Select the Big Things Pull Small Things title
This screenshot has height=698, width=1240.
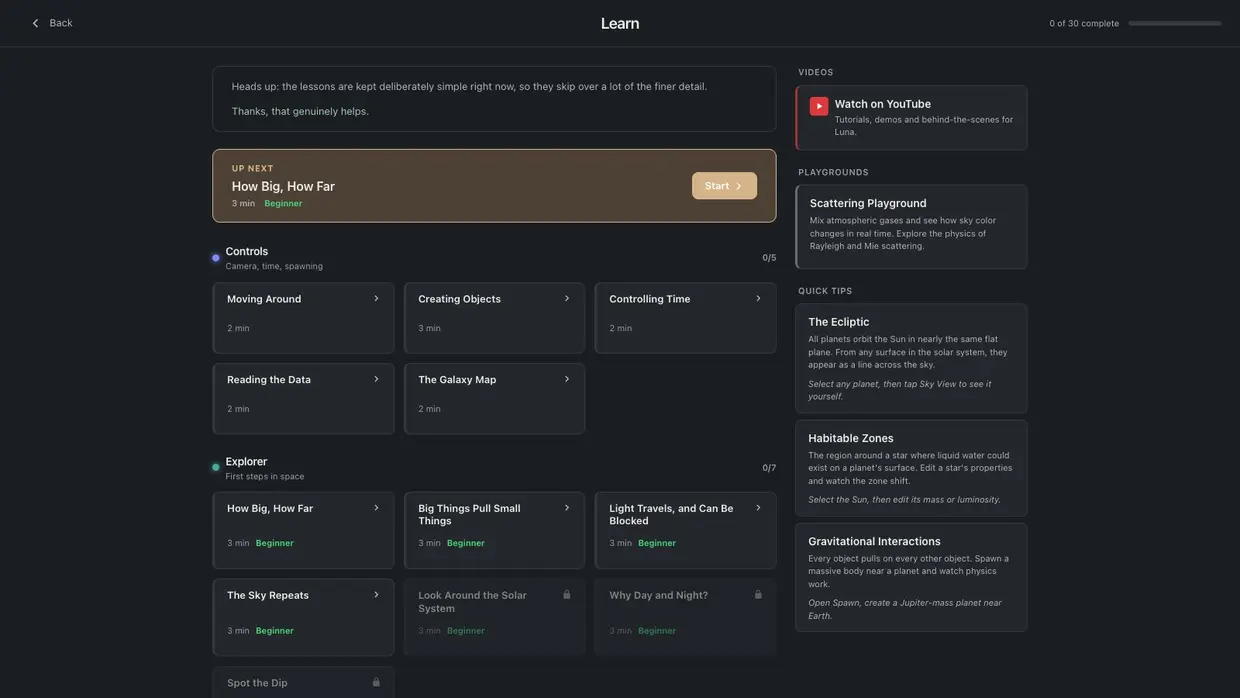[469, 514]
